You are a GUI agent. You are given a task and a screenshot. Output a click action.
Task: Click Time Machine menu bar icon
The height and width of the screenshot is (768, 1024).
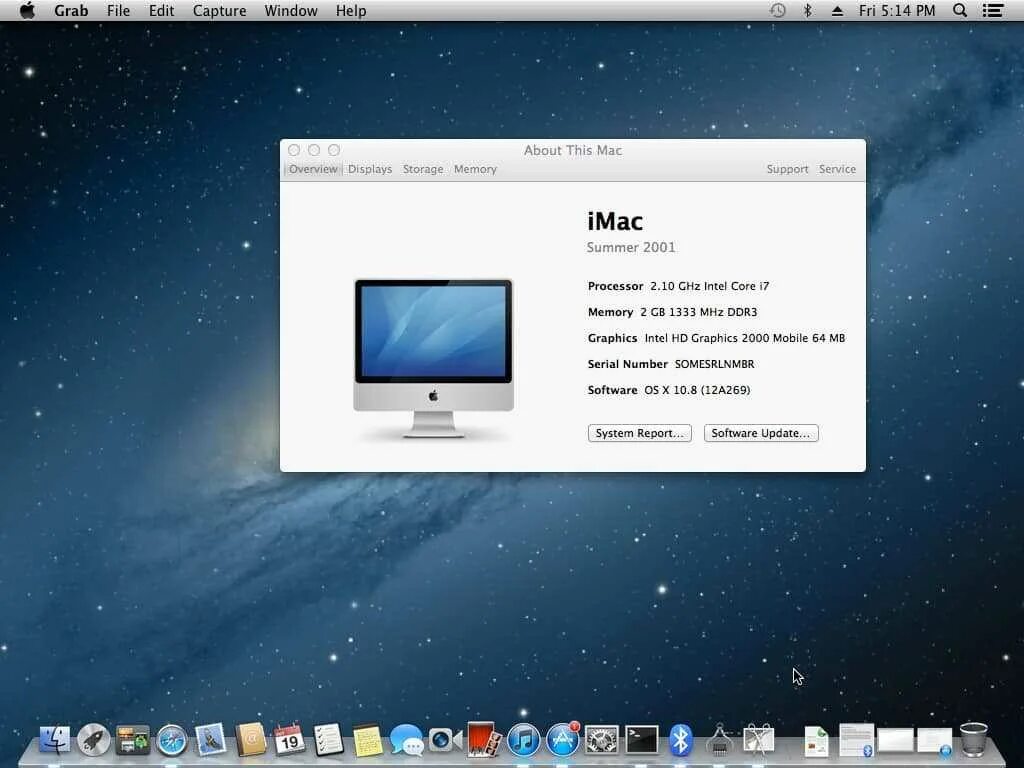[777, 10]
